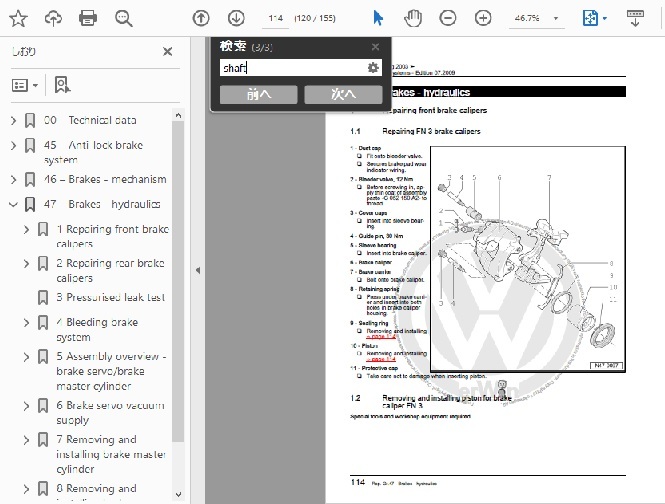Screen dimensions: 665x504
Task: Collapse side panel with left triangle
Action: coord(198,270)
